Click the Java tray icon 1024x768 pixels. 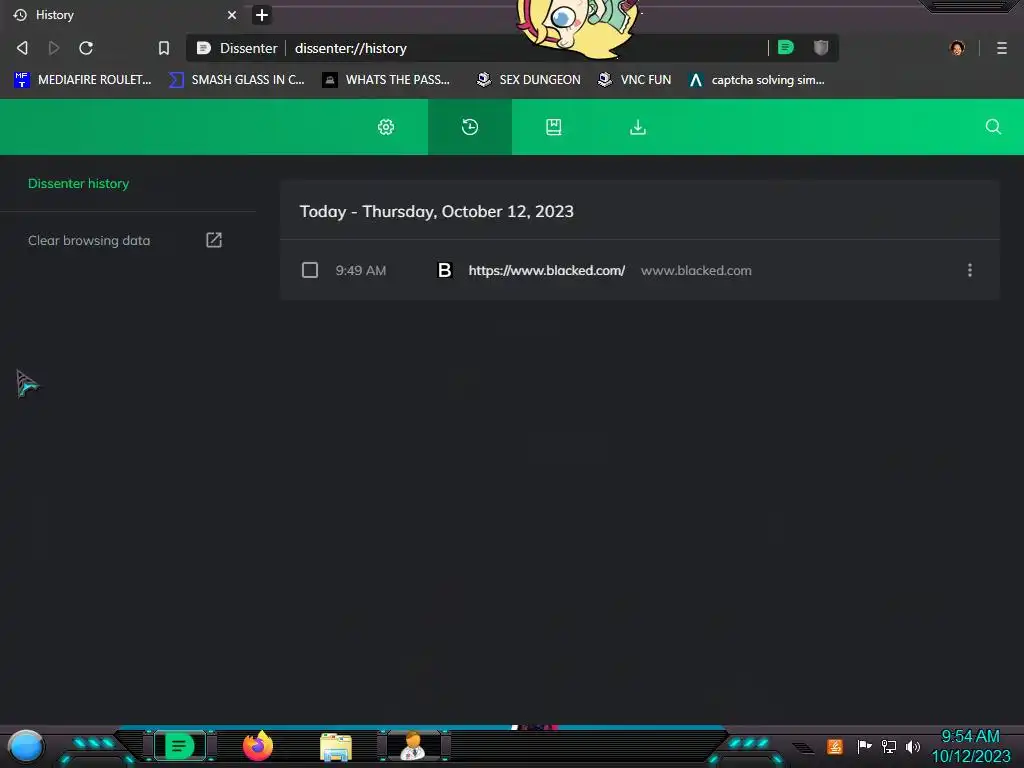835,746
